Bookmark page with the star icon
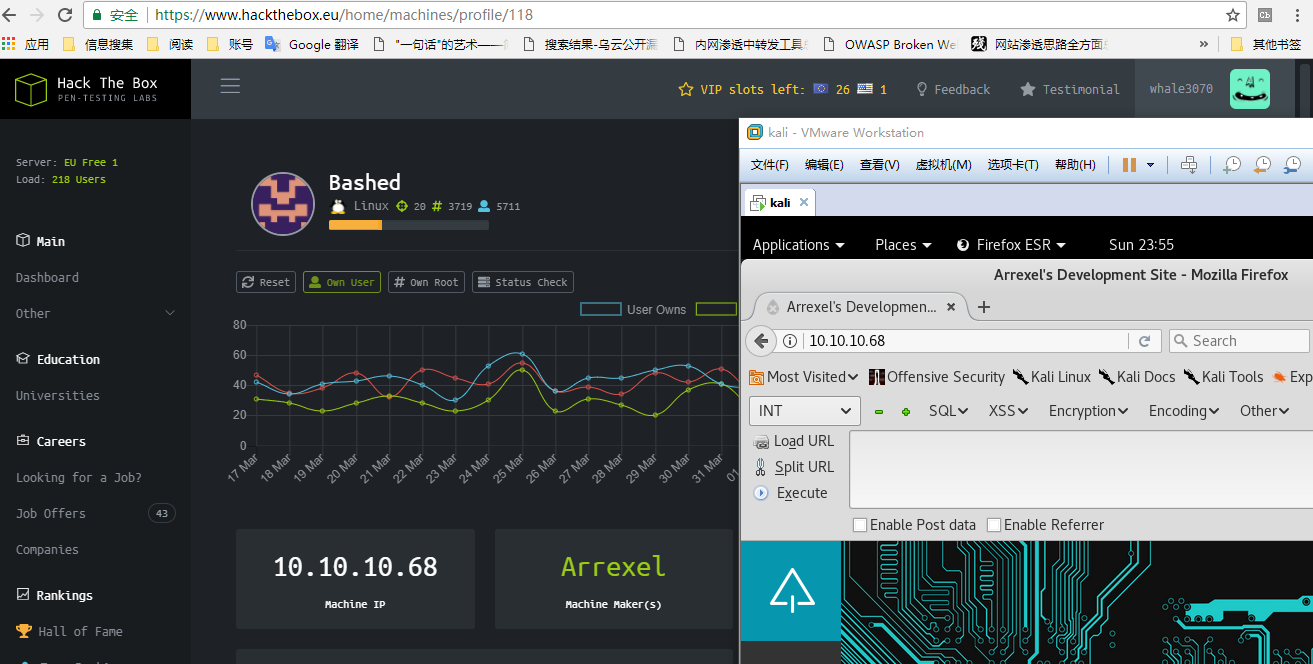Viewport: 1313px width, 664px height. coord(1233,15)
